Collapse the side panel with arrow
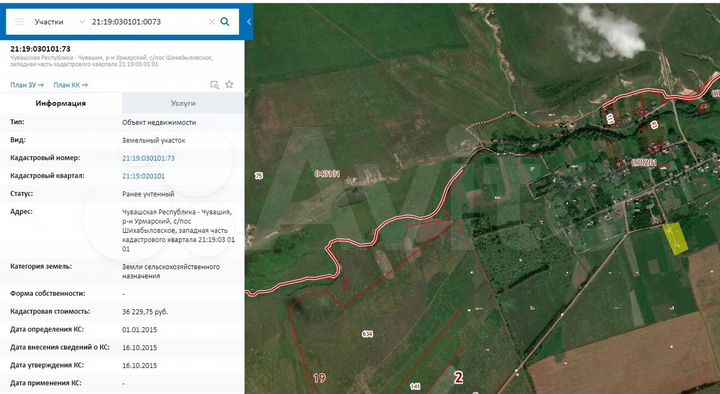Screen dimensions: 720x394 248,22
